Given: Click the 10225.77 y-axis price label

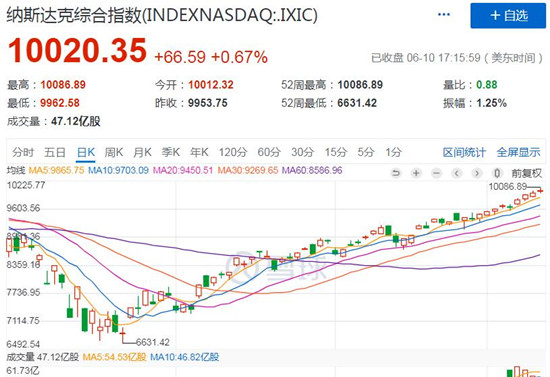Looking at the screenshot, I should click(x=26, y=185).
